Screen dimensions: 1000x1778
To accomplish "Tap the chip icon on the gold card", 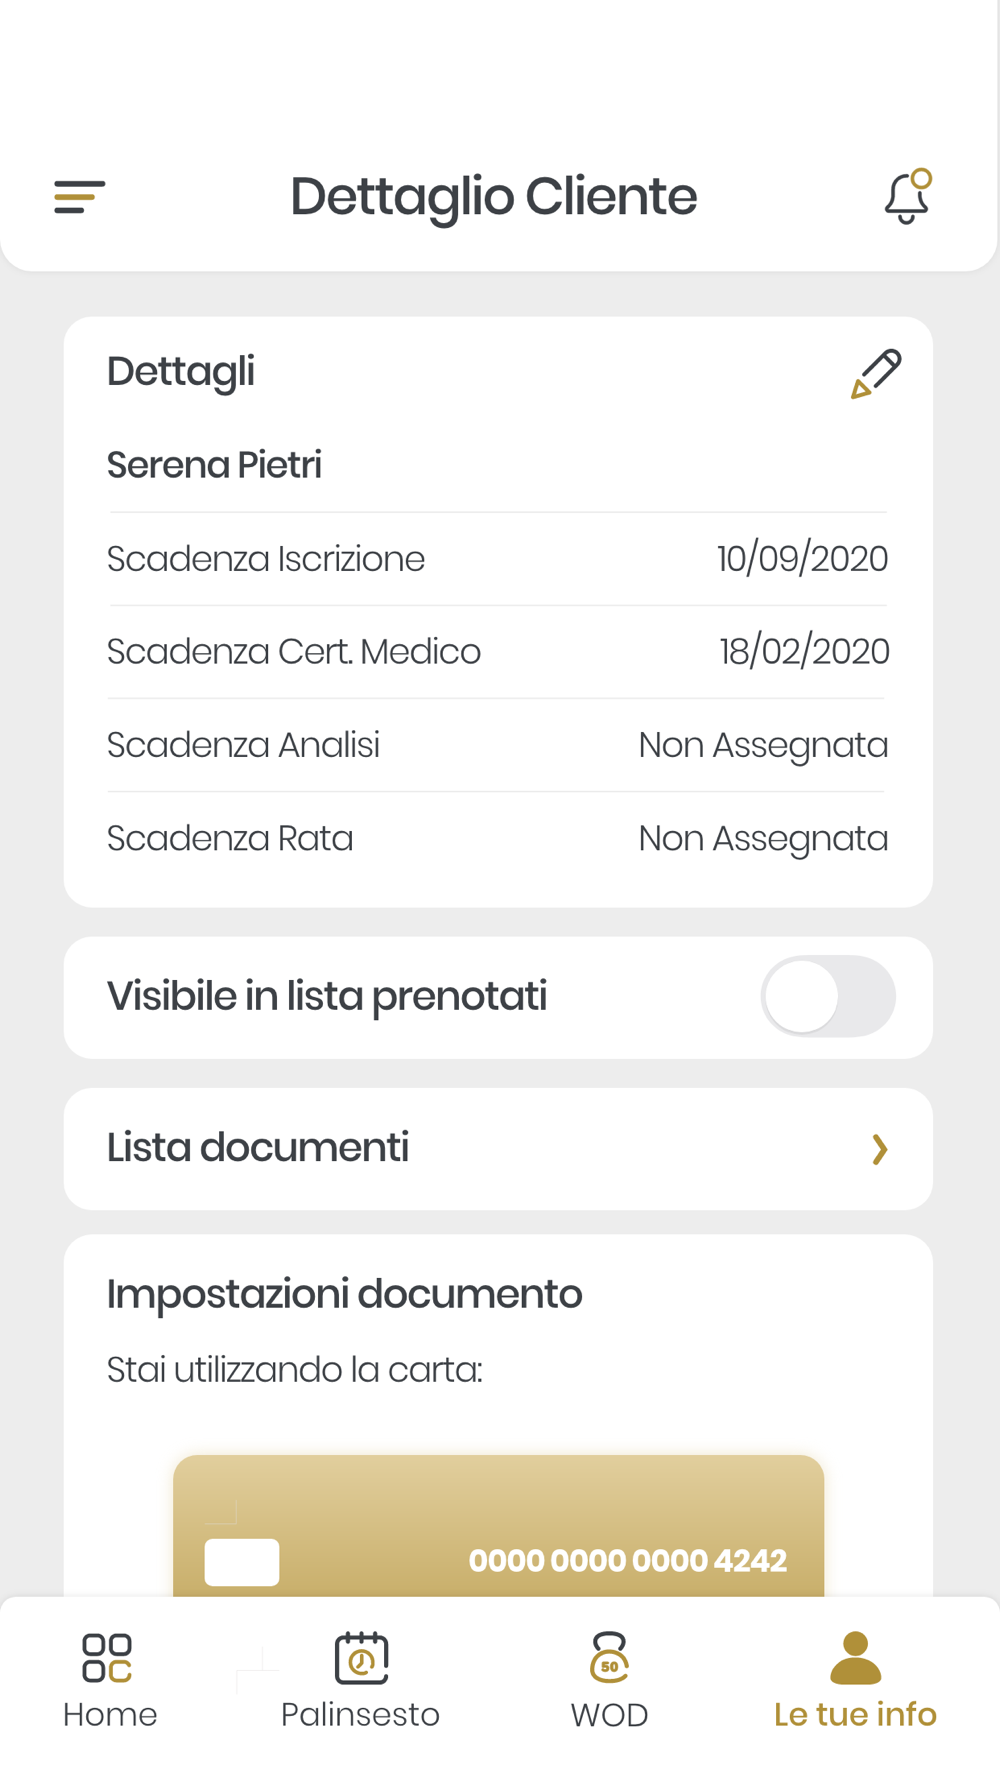I will [x=242, y=1562].
